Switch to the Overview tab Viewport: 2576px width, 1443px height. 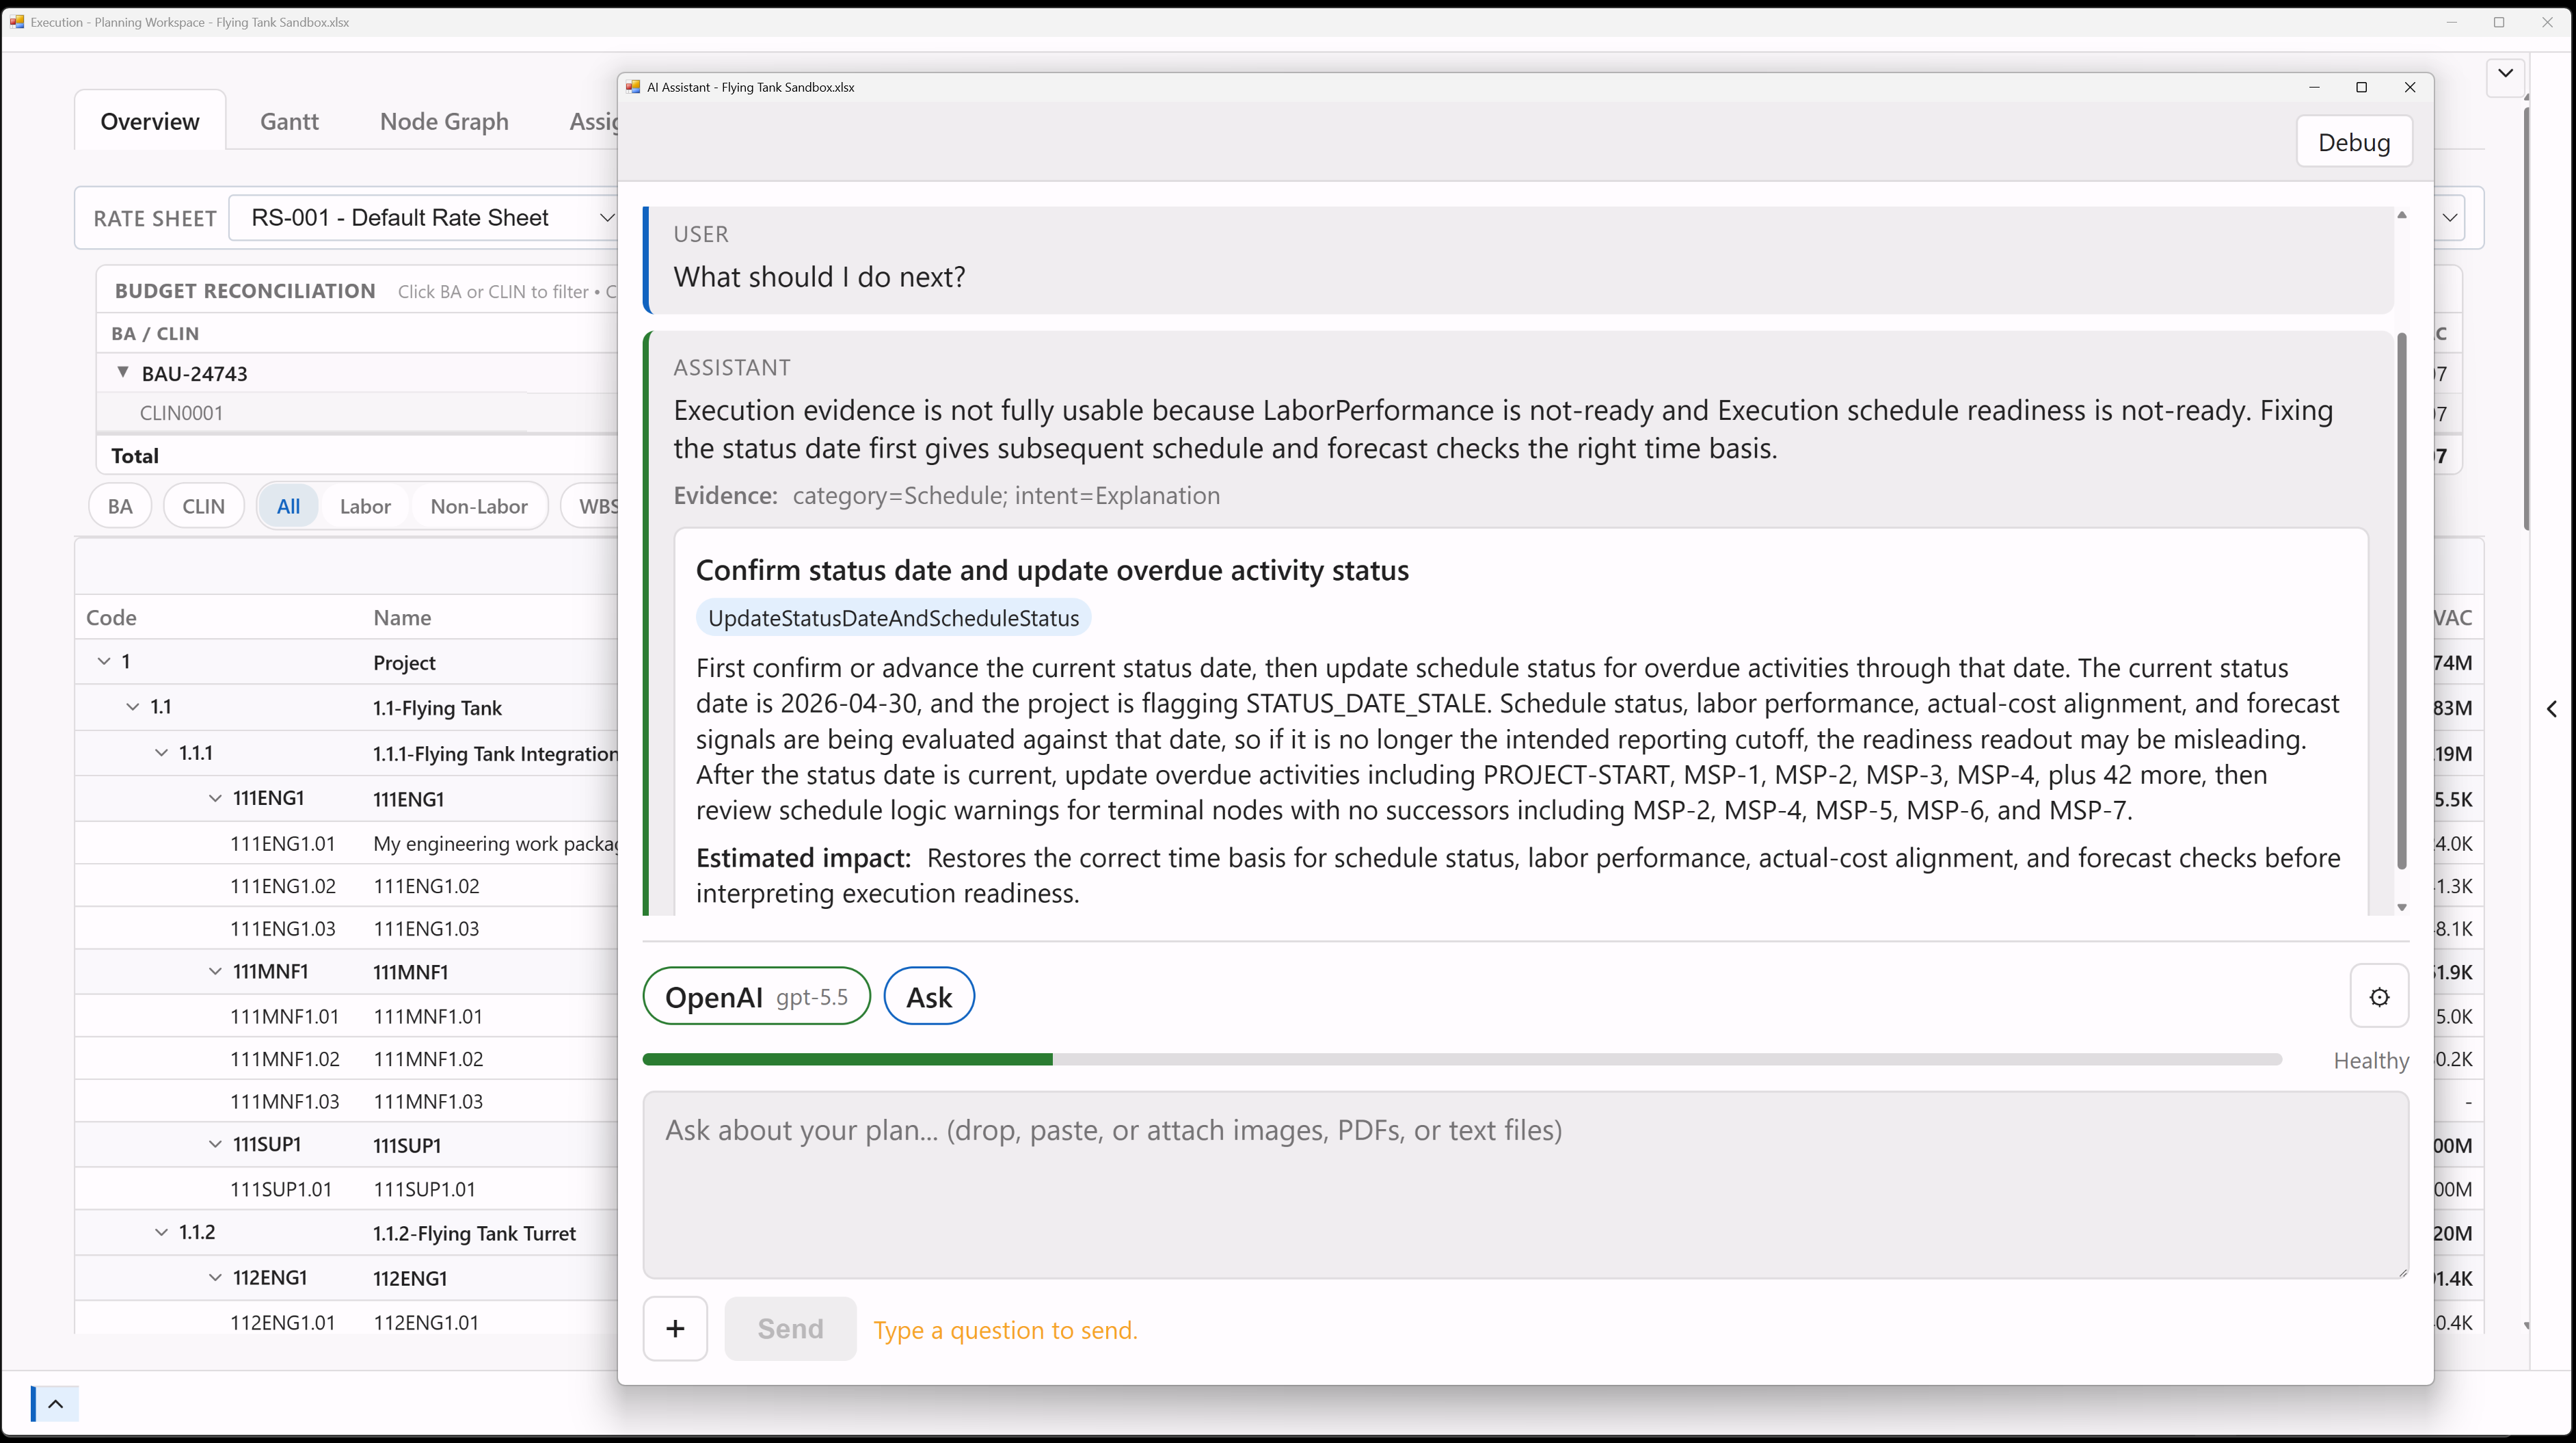click(150, 121)
